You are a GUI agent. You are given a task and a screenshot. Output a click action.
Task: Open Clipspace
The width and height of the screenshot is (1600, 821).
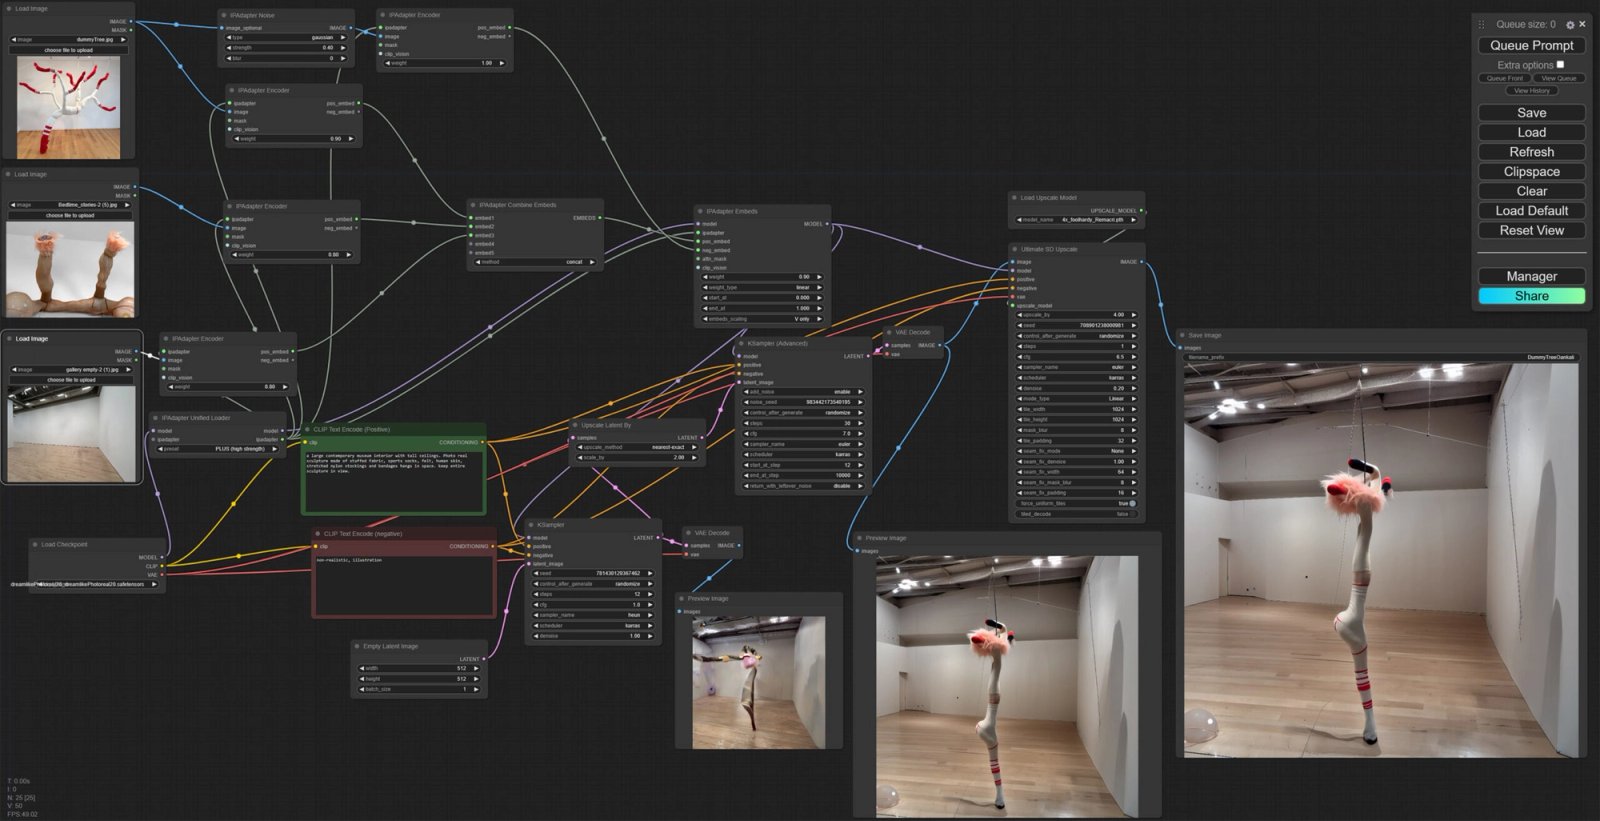pyautogui.click(x=1531, y=171)
